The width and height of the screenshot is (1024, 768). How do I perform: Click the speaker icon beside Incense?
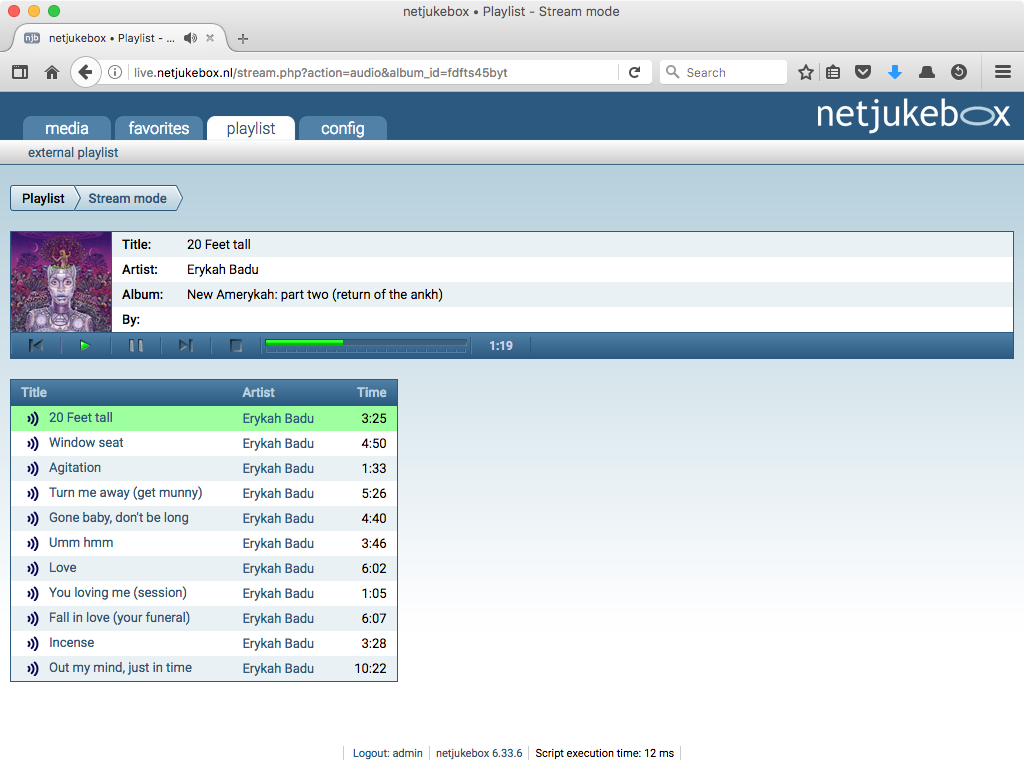pos(33,643)
